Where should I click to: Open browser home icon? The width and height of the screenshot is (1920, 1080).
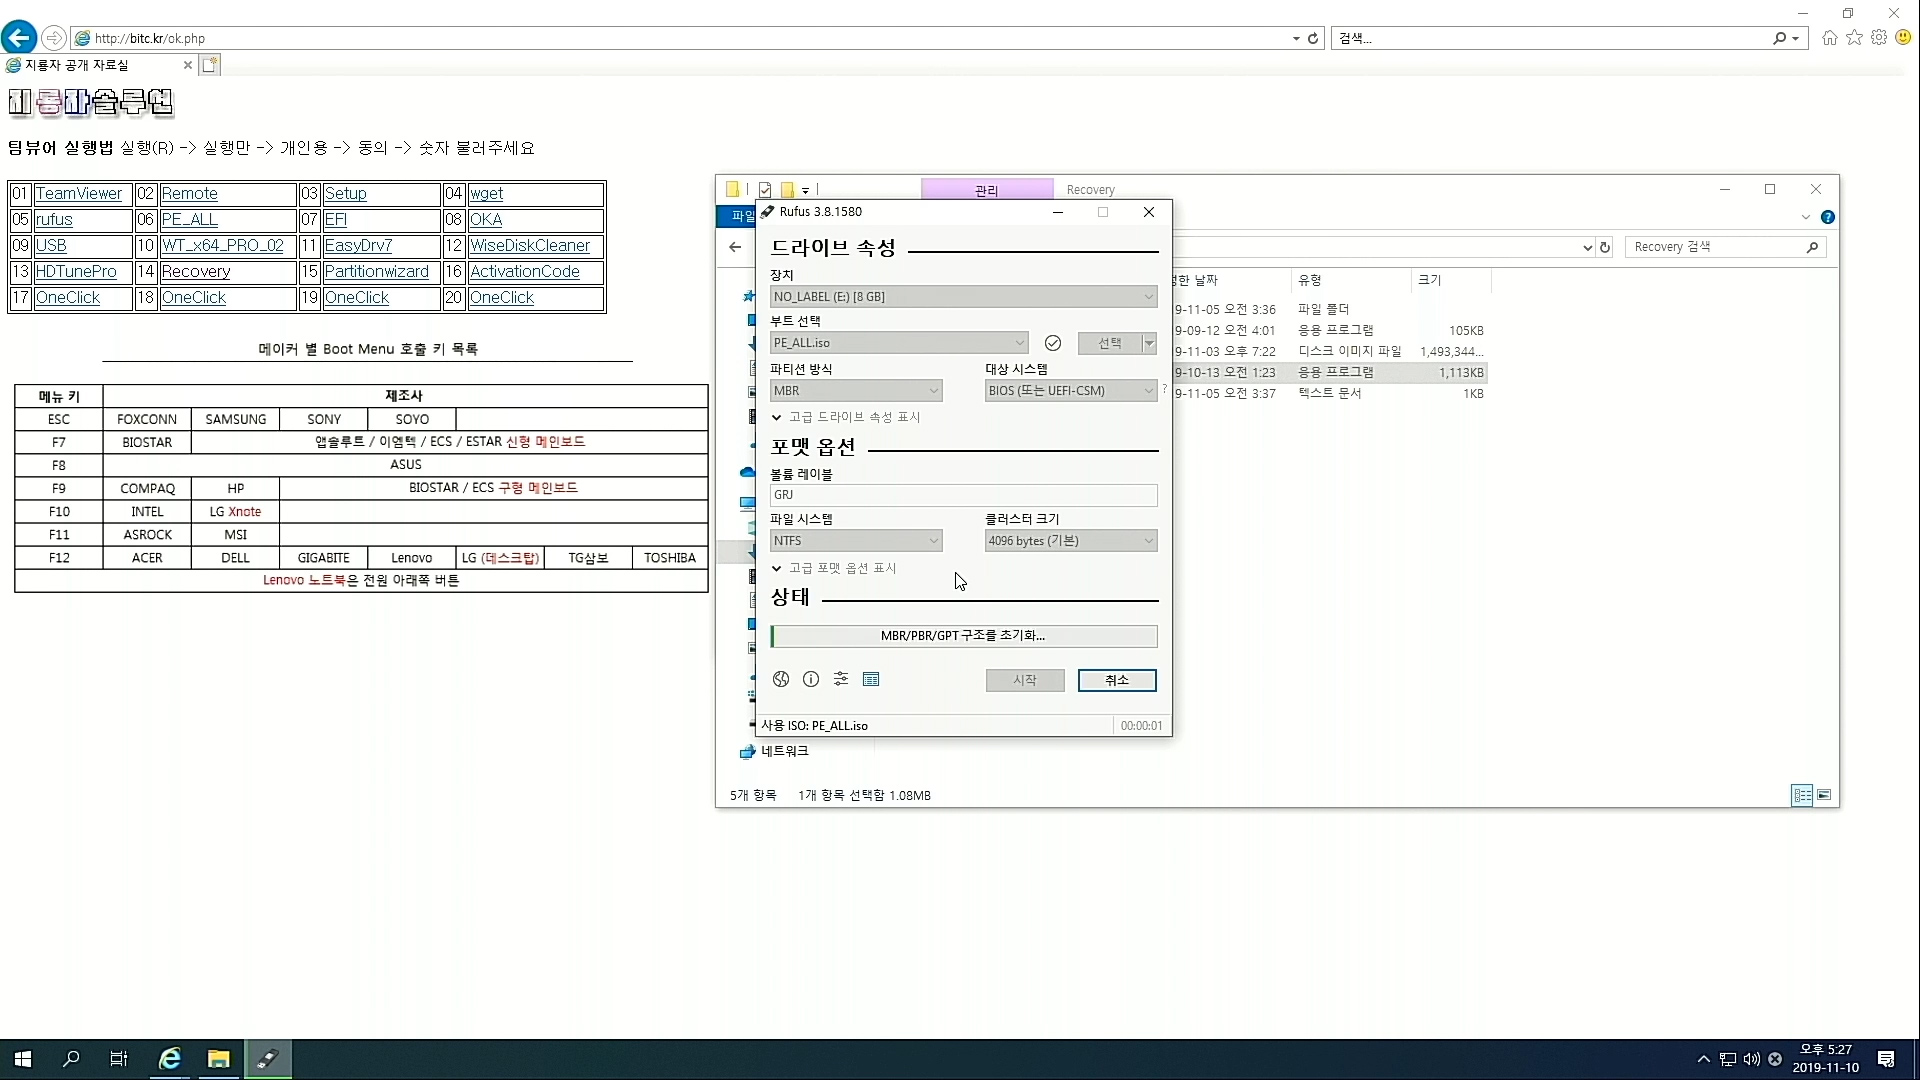(1829, 38)
